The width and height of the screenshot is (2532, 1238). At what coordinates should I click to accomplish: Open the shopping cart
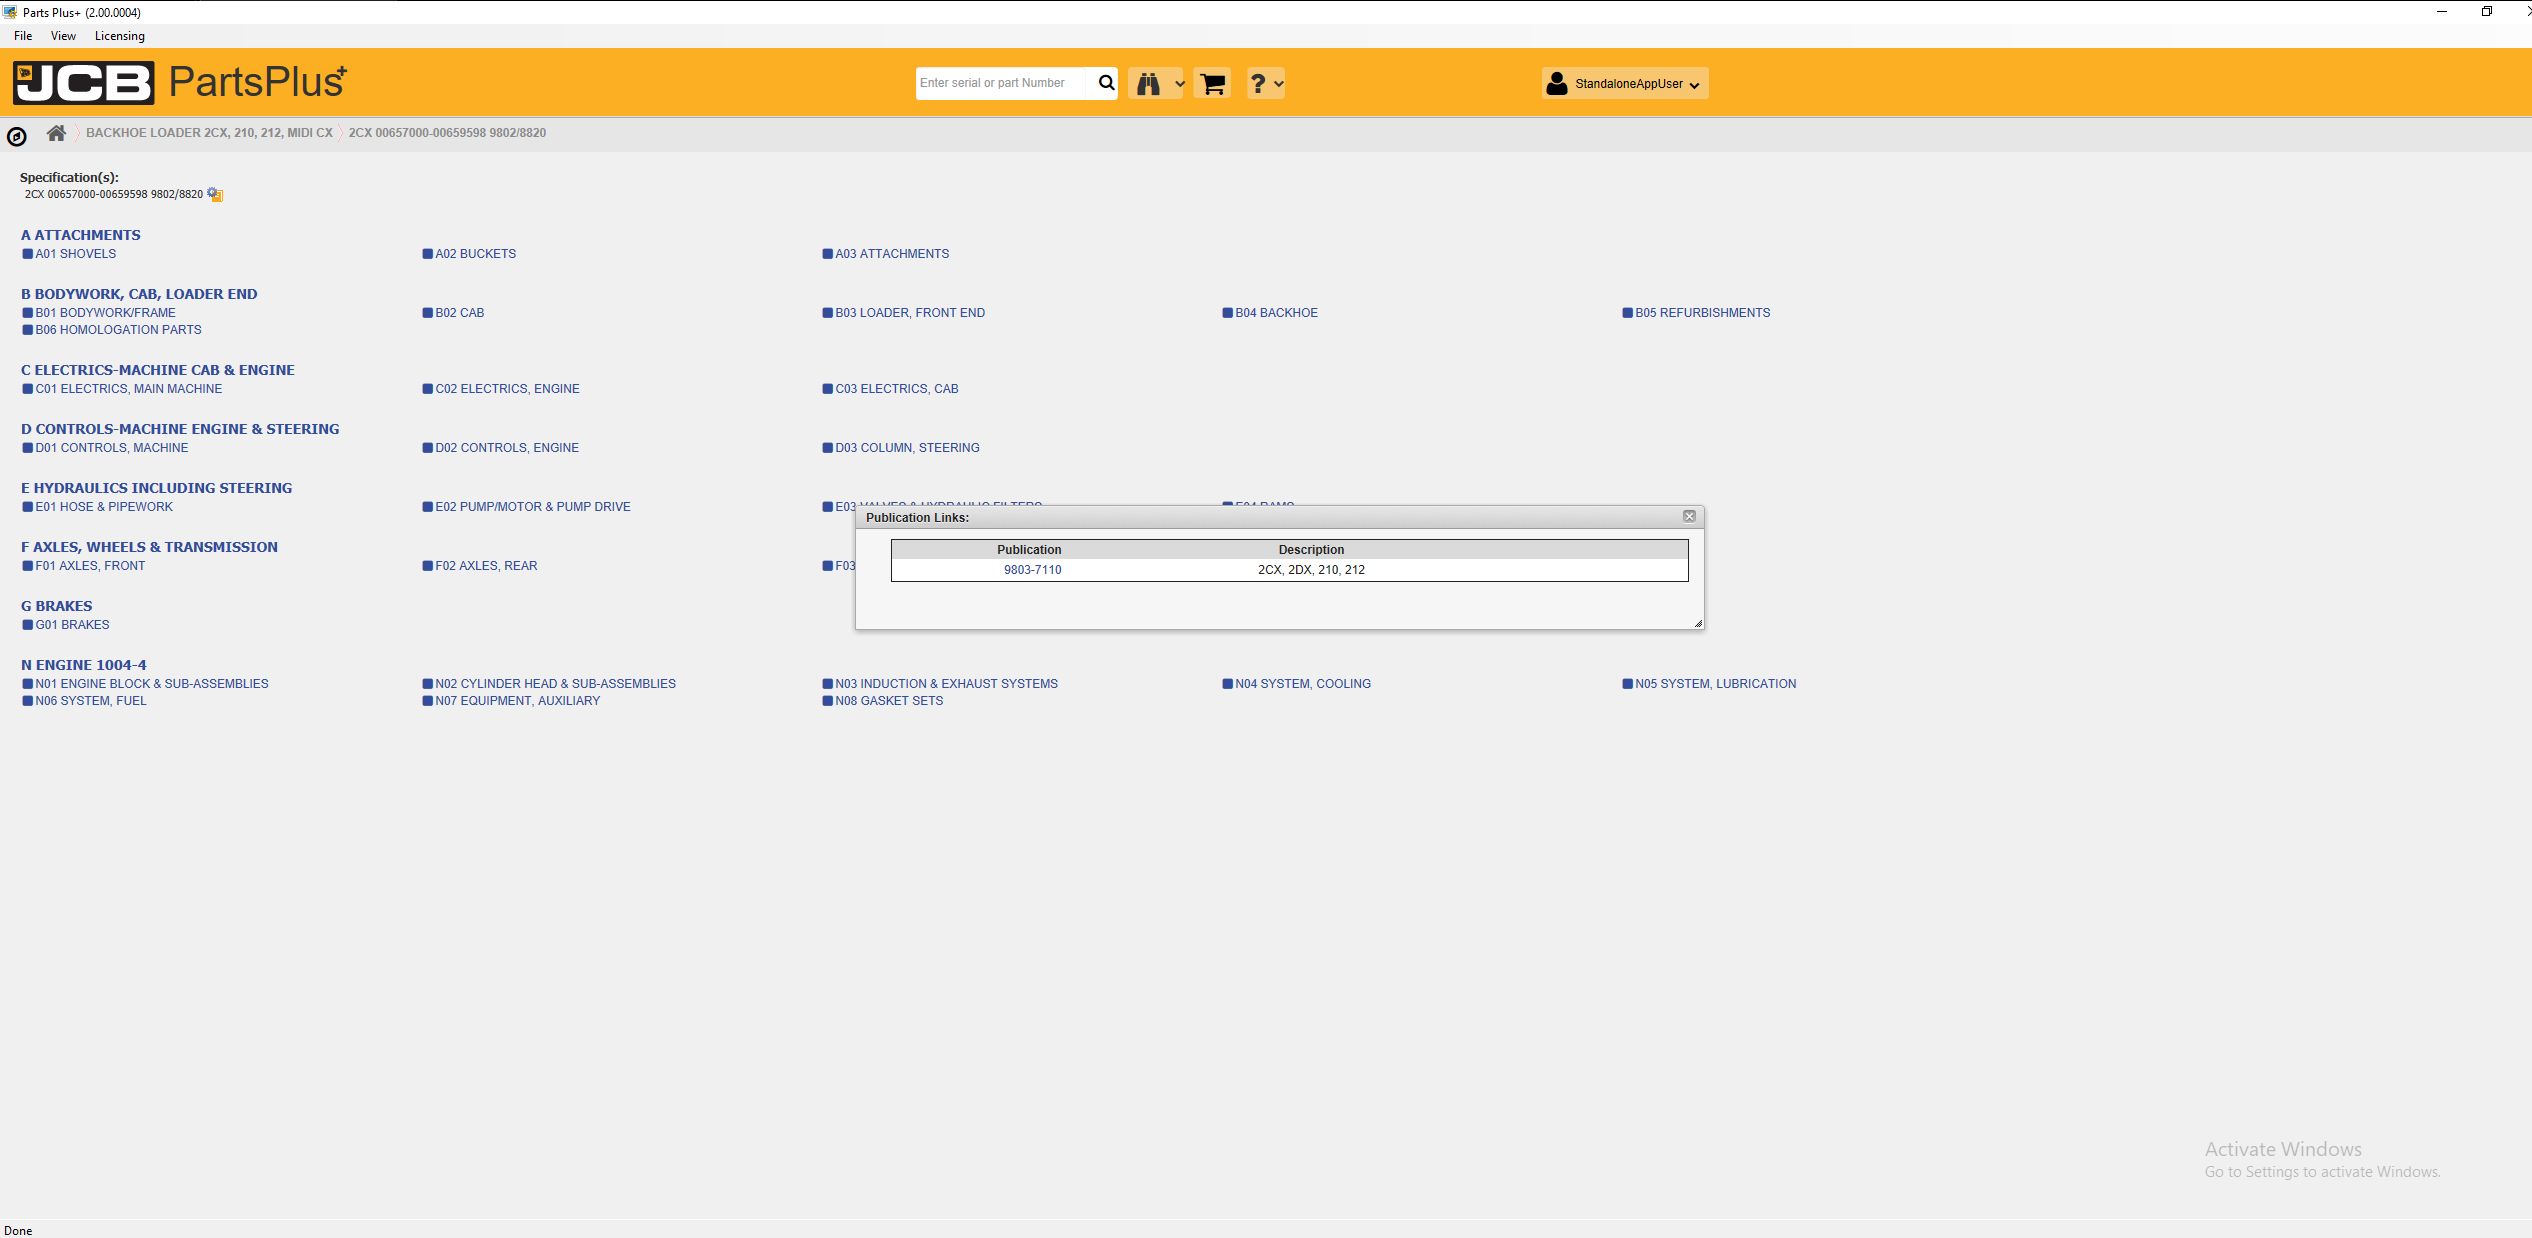click(1210, 84)
